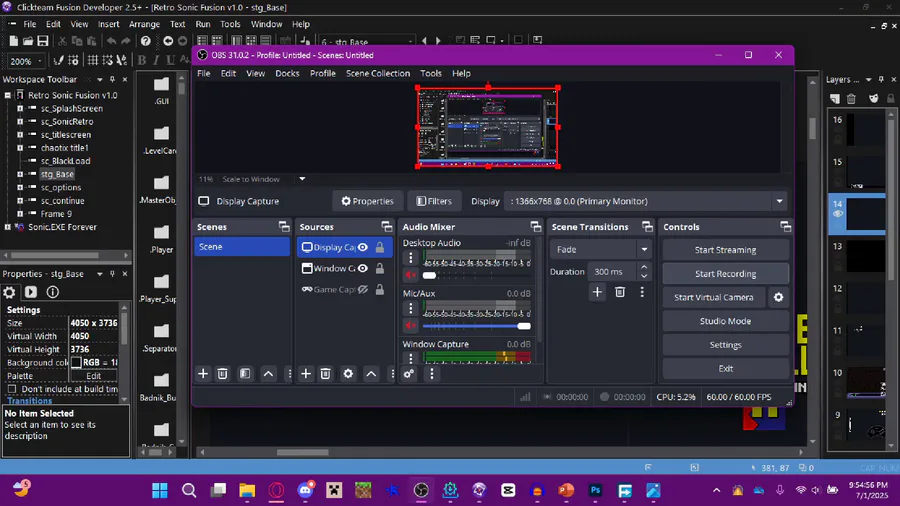This screenshot has height=506, width=900.
Task: Open Windows Start menu
Action: tap(160, 490)
